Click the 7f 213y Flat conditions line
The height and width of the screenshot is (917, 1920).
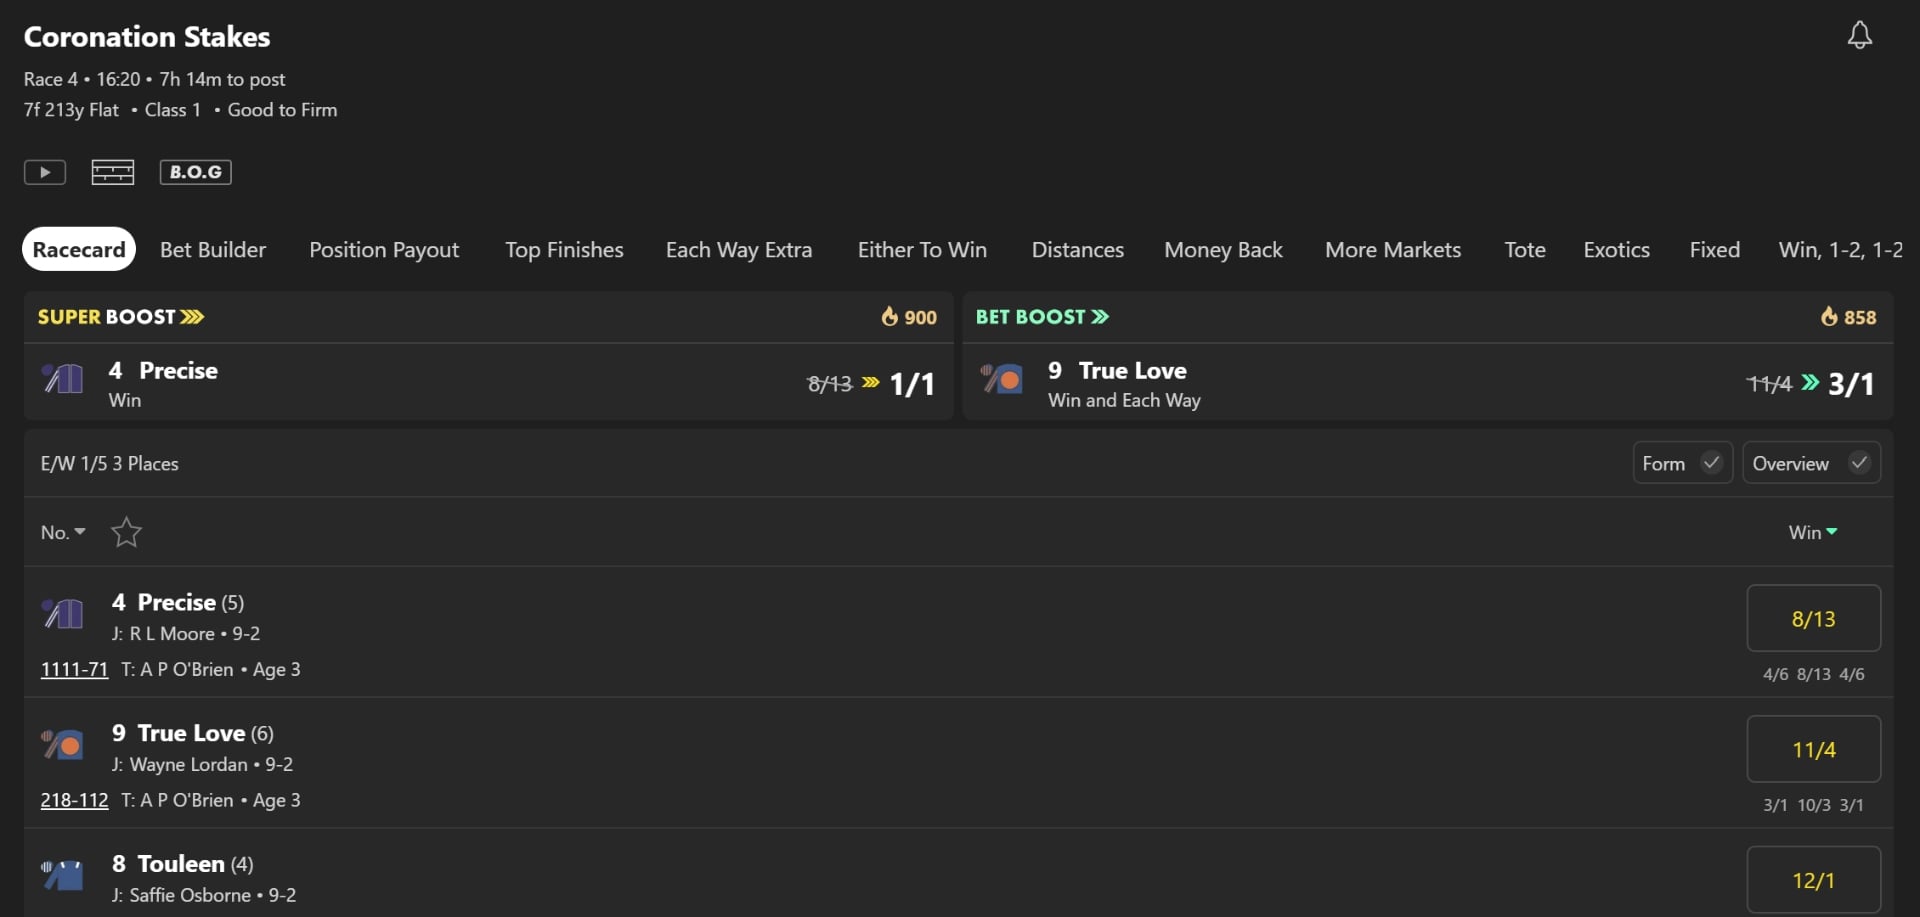tap(181, 110)
